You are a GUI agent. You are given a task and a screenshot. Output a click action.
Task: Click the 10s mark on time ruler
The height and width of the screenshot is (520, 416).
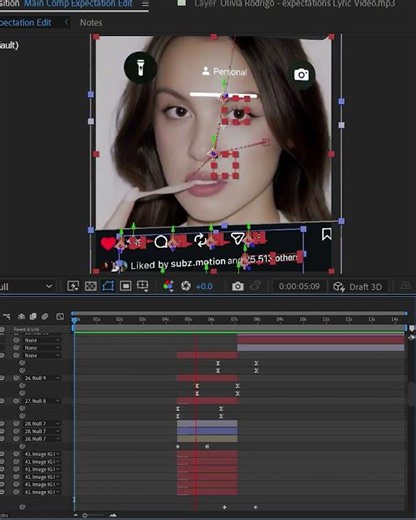point(303,319)
